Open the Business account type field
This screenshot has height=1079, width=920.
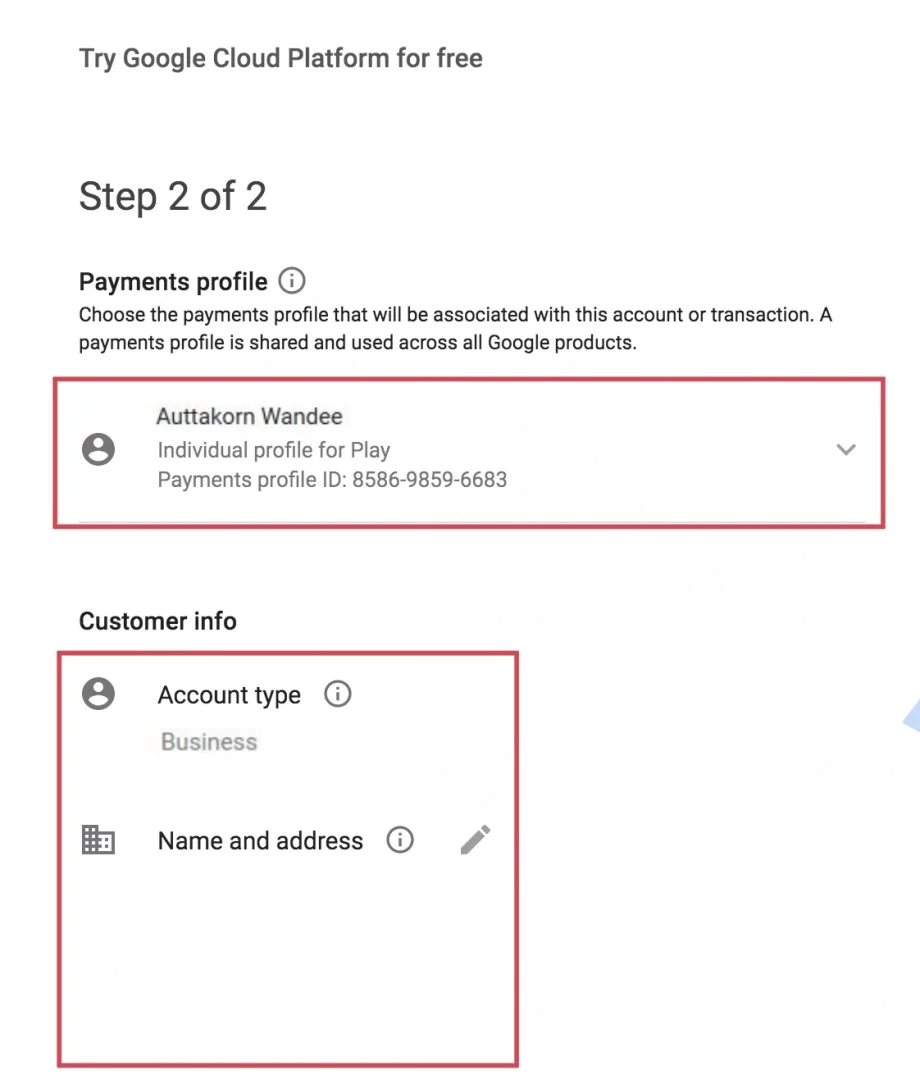point(208,742)
